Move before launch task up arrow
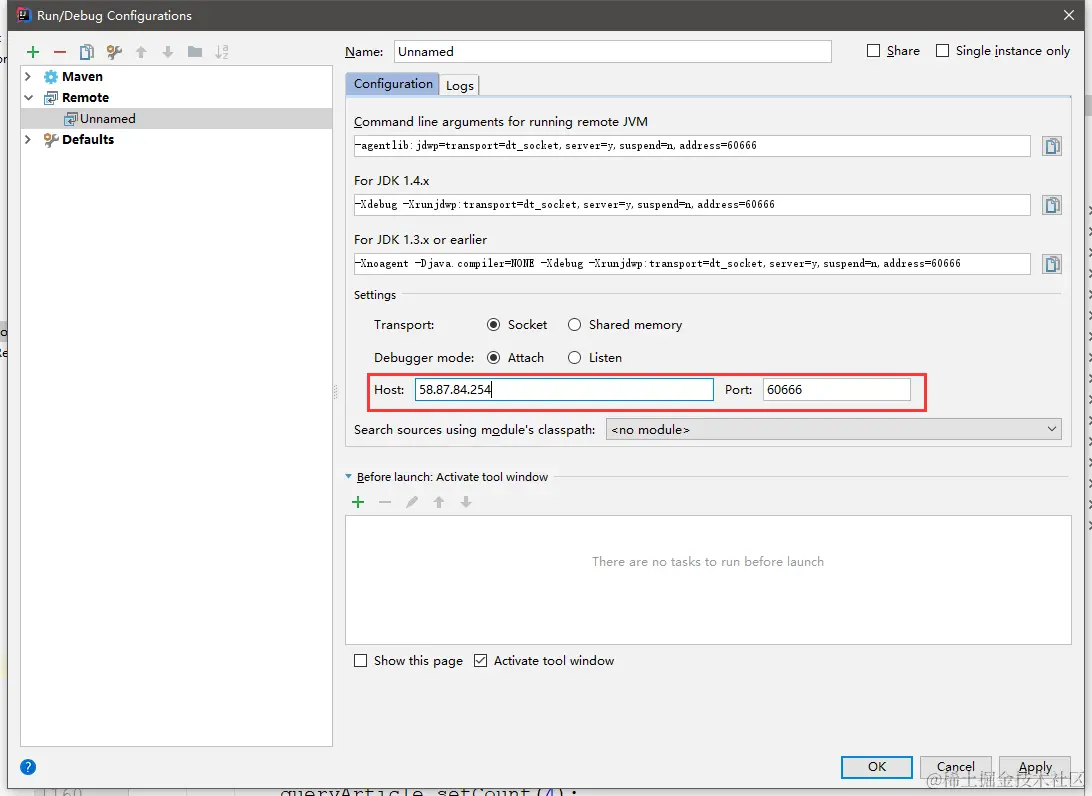Image resolution: width=1092 pixels, height=796 pixels. 439,502
